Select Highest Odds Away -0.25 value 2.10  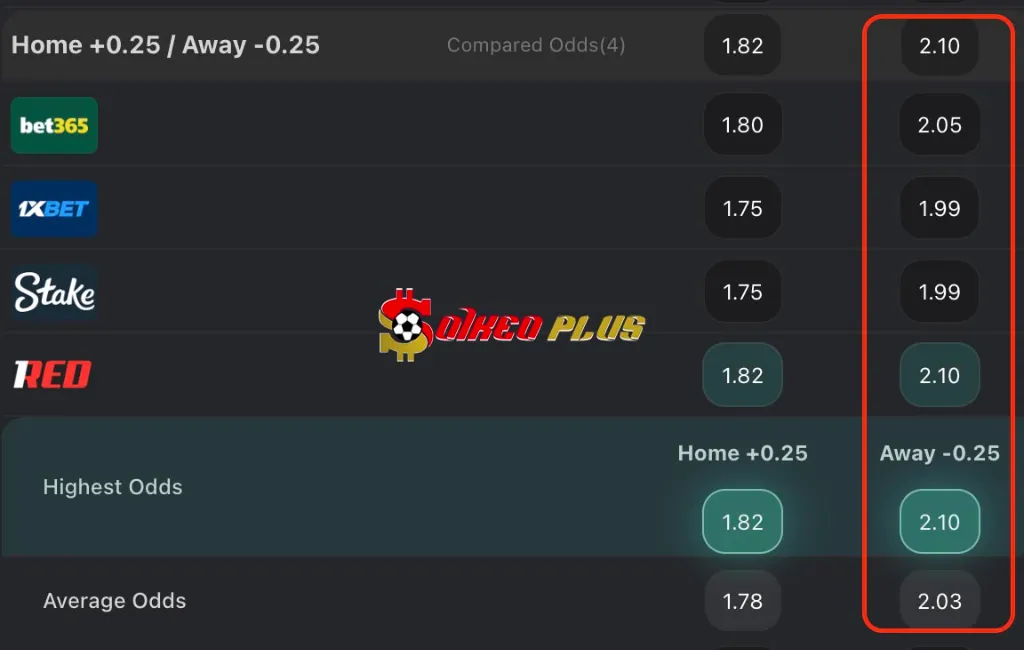click(x=939, y=522)
